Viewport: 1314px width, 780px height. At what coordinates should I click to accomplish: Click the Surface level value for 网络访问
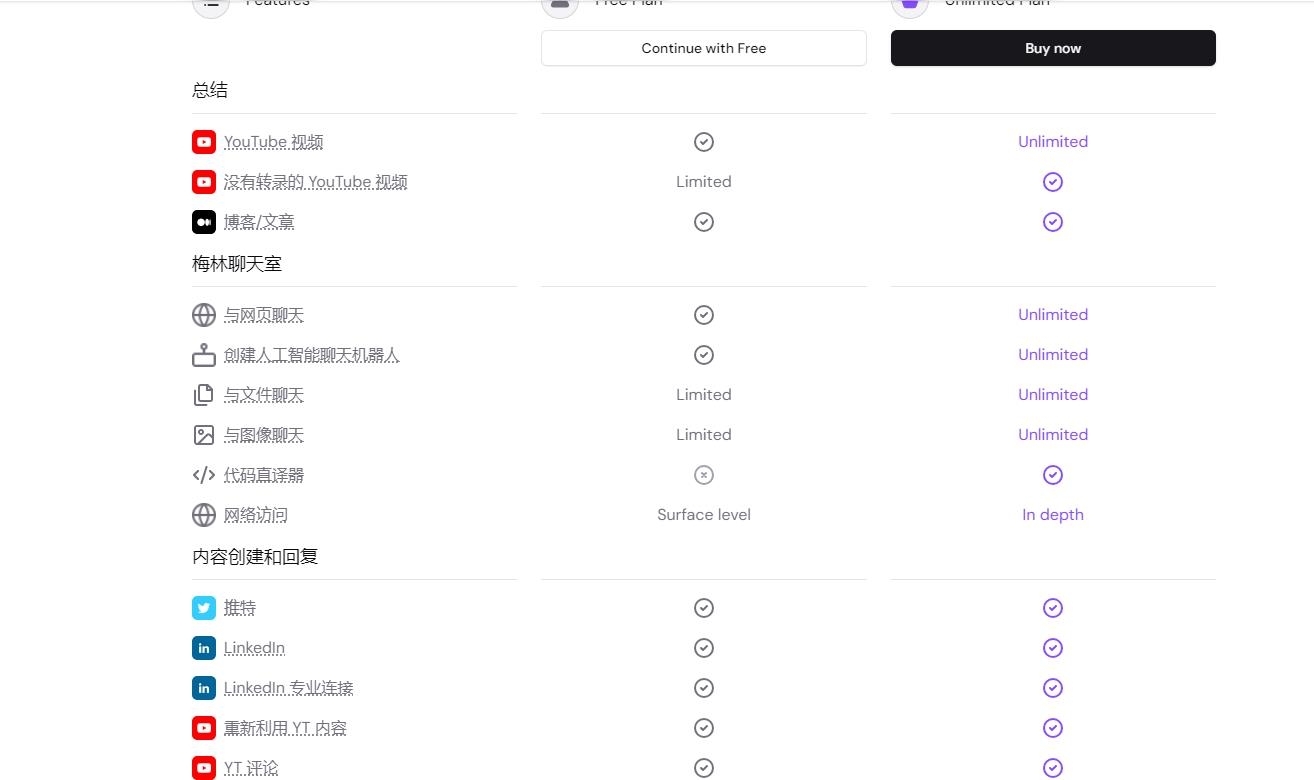(704, 515)
